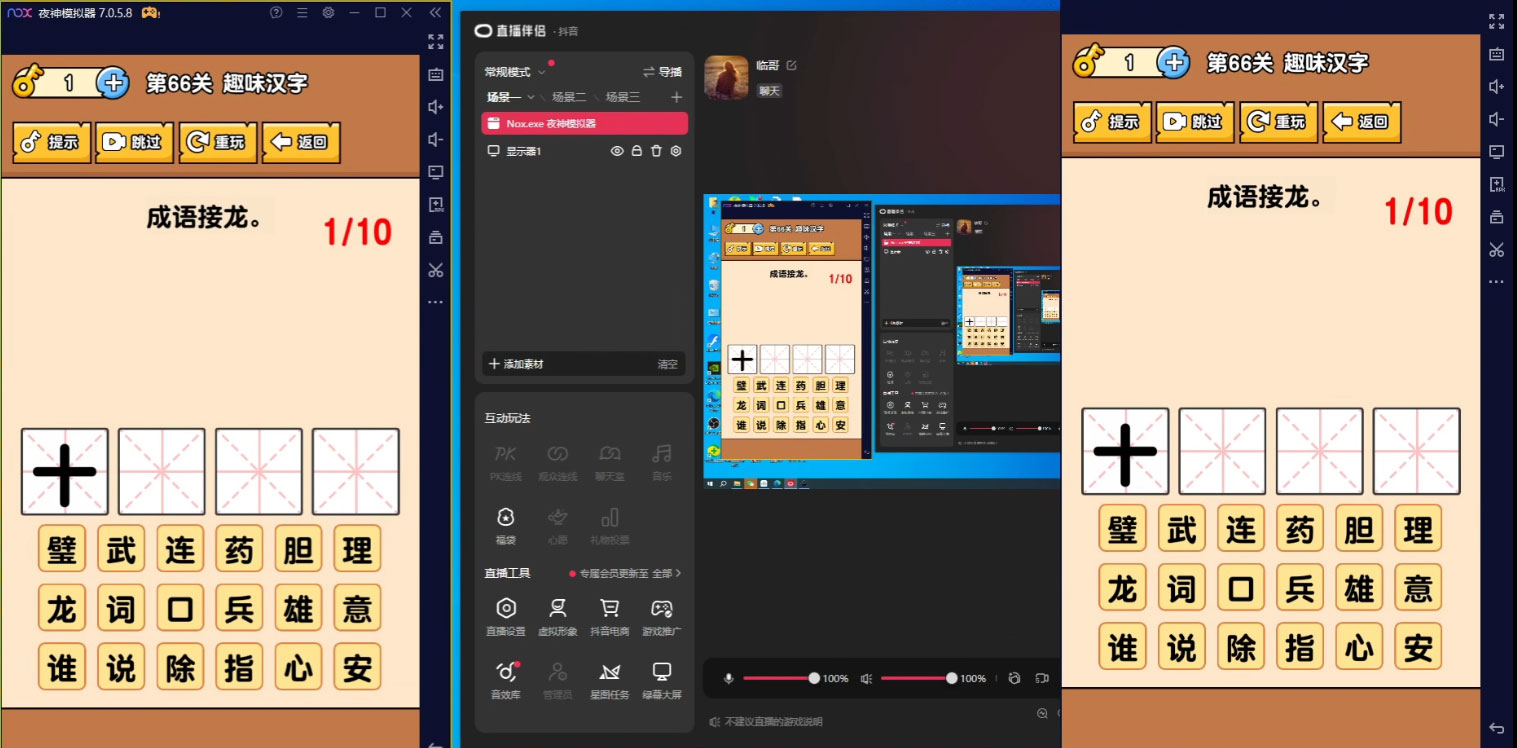Image resolution: width=1517 pixels, height=748 pixels.
Task: Switch to the 场景二 scene tab
Action: click(569, 97)
